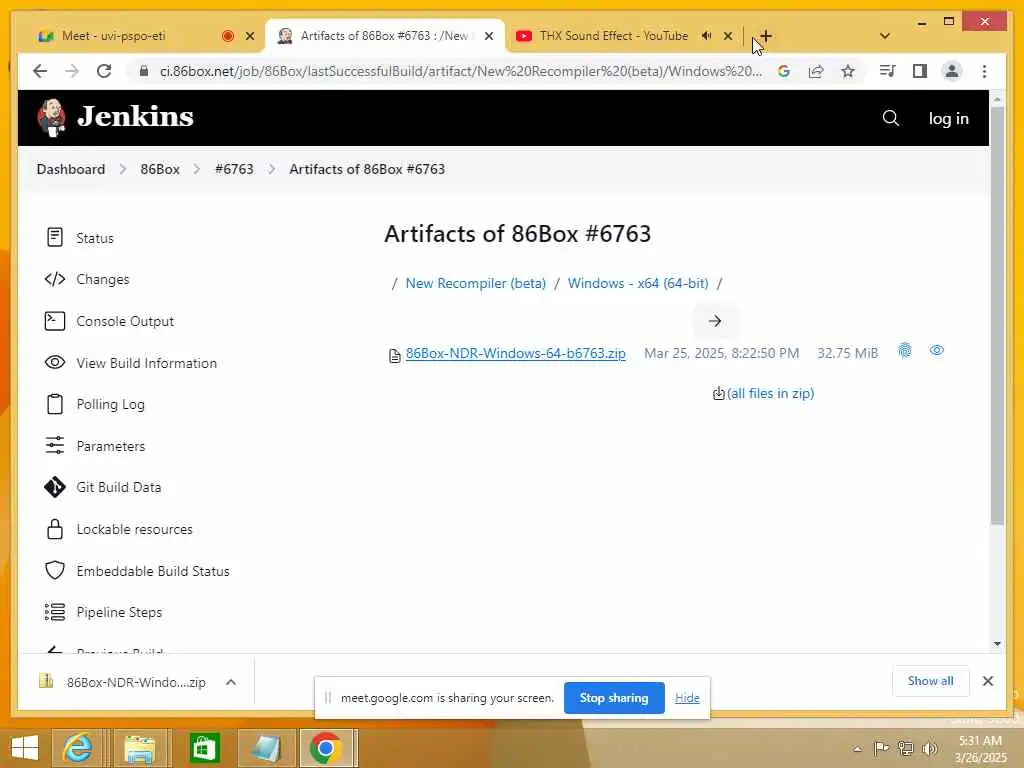Download (all files in zip)
Viewport: 1024px width, 768px height.
(x=770, y=393)
